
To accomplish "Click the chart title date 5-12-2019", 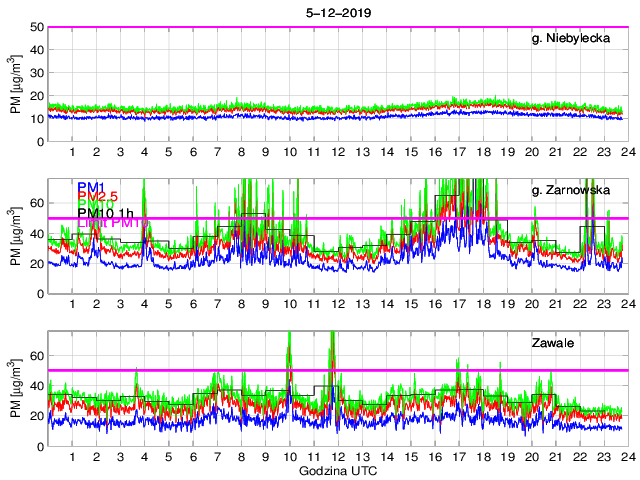I will (335, 12).
